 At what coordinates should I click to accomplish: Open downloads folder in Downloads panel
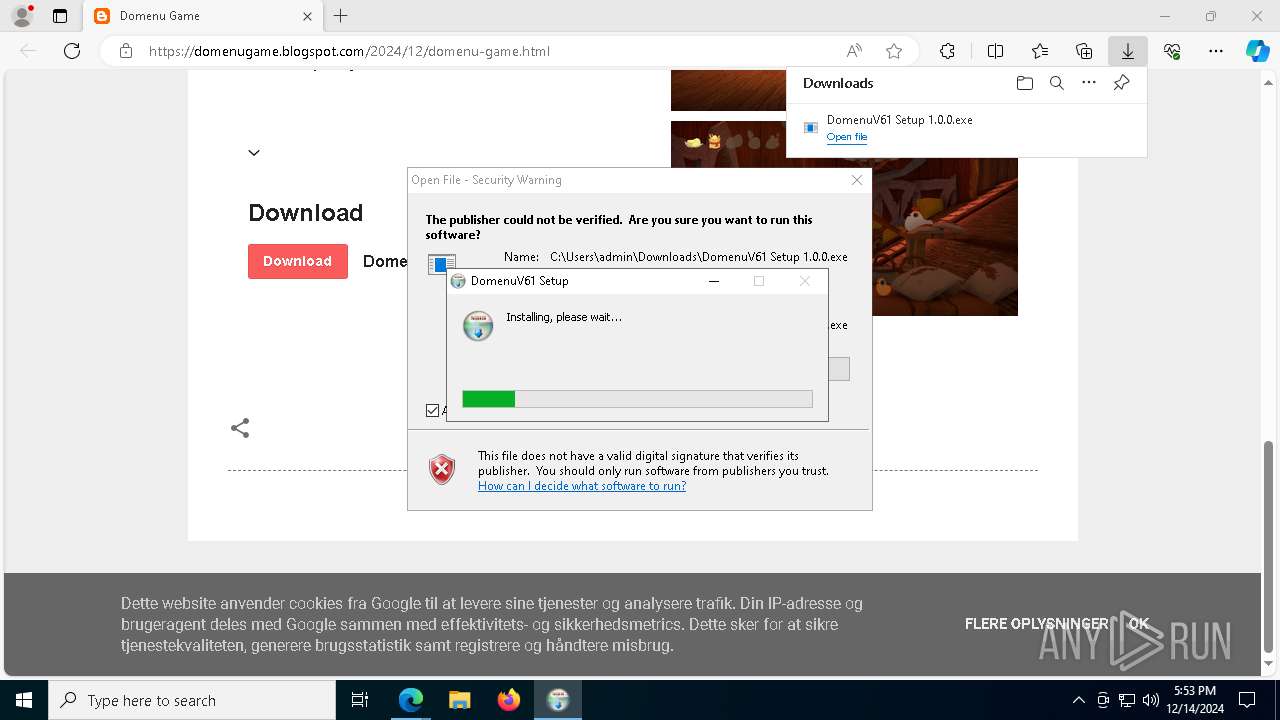pos(1024,83)
